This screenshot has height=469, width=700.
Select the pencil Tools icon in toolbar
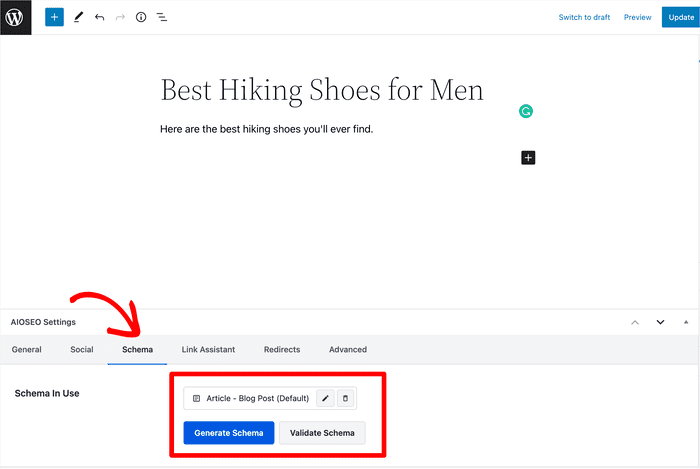click(78, 17)
